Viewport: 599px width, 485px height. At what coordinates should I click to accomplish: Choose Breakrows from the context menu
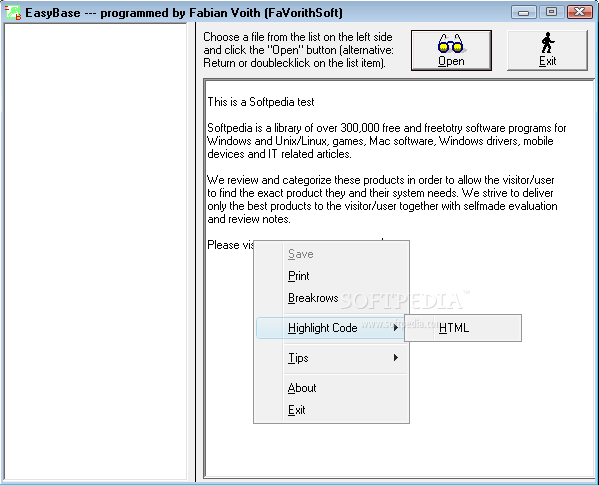pos(332,297)
